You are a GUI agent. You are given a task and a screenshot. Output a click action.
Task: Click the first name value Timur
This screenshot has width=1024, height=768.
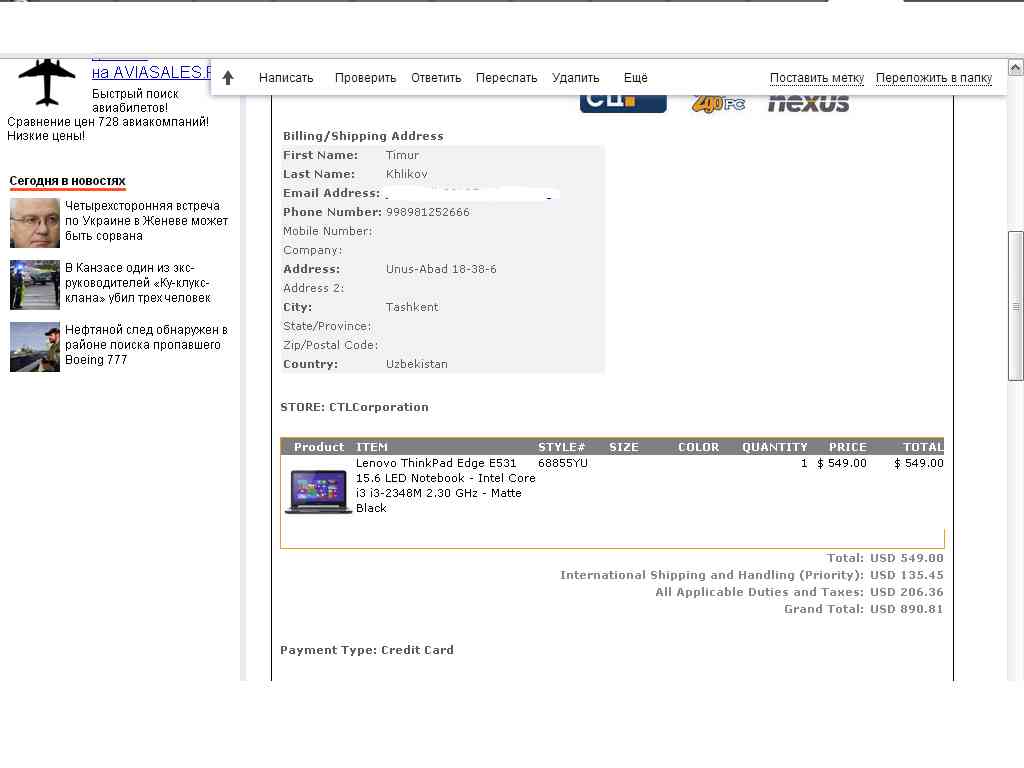(402, 155)
